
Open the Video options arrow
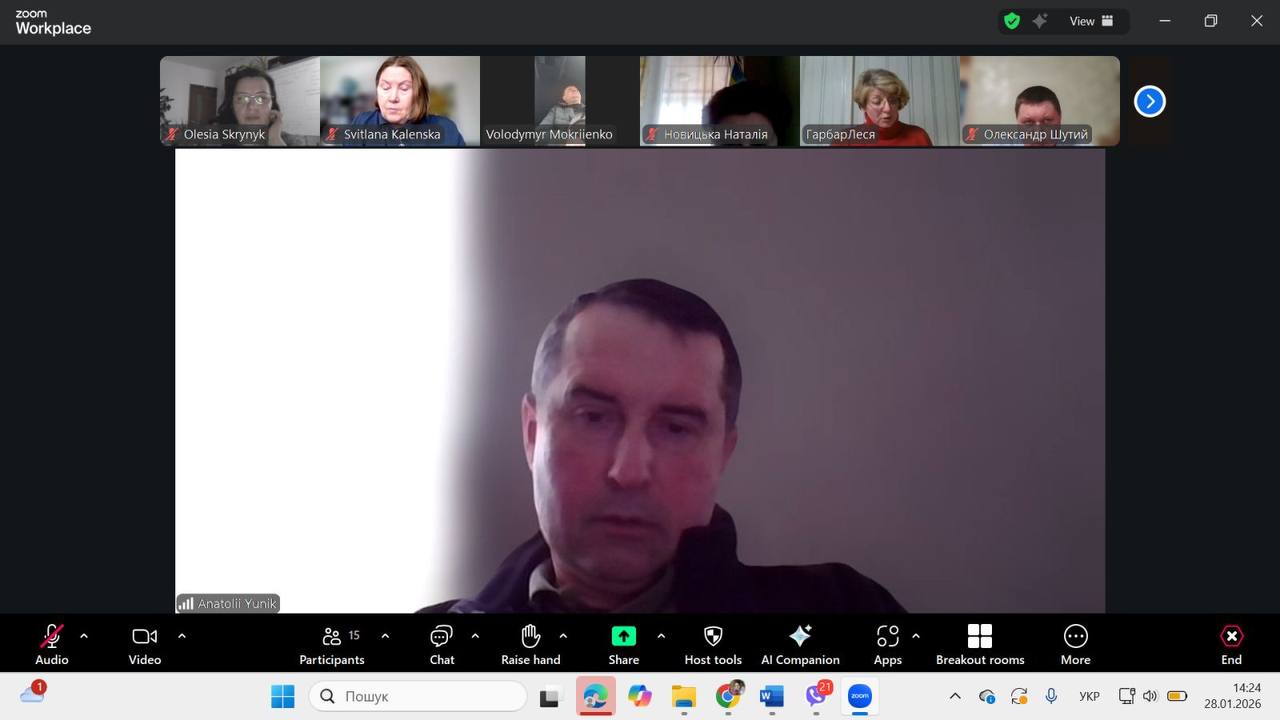tap(182, 636)
